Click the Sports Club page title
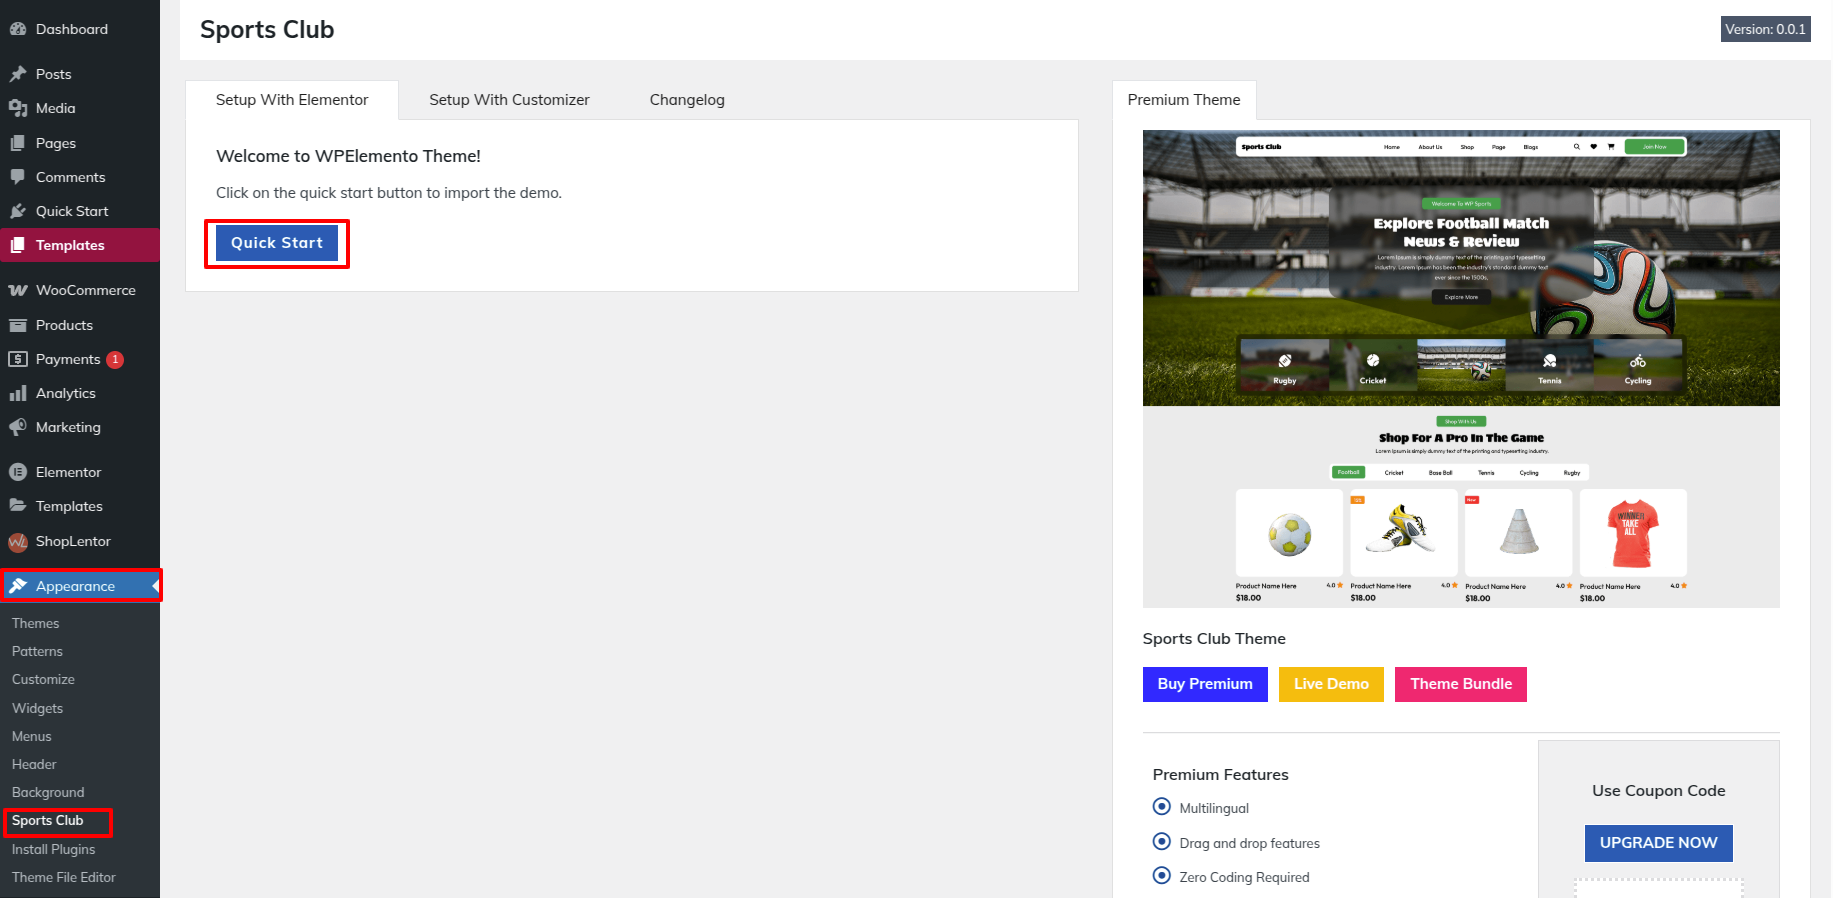The width and height of the screenshot is (1833, 898). [267, 30]
